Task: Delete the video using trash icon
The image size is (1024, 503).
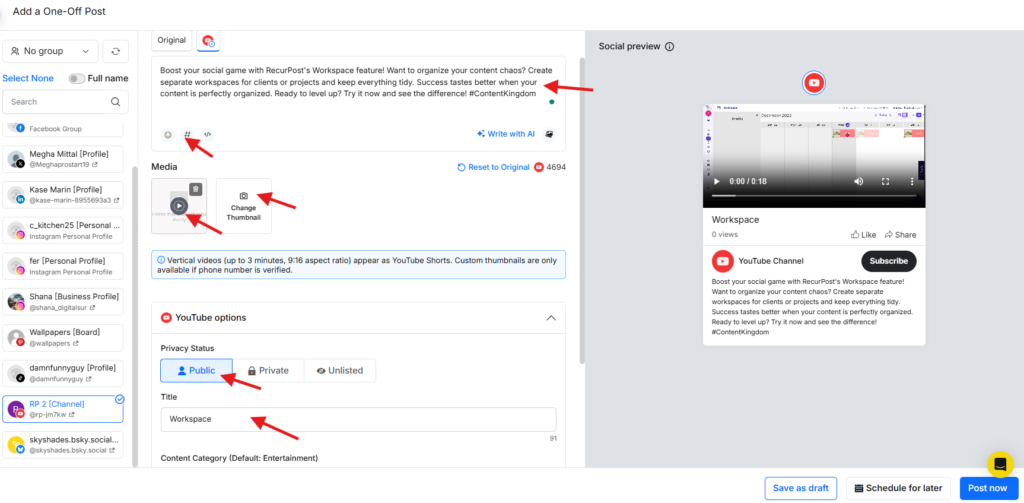Action: pyautogui.click(x=196, y=189)
